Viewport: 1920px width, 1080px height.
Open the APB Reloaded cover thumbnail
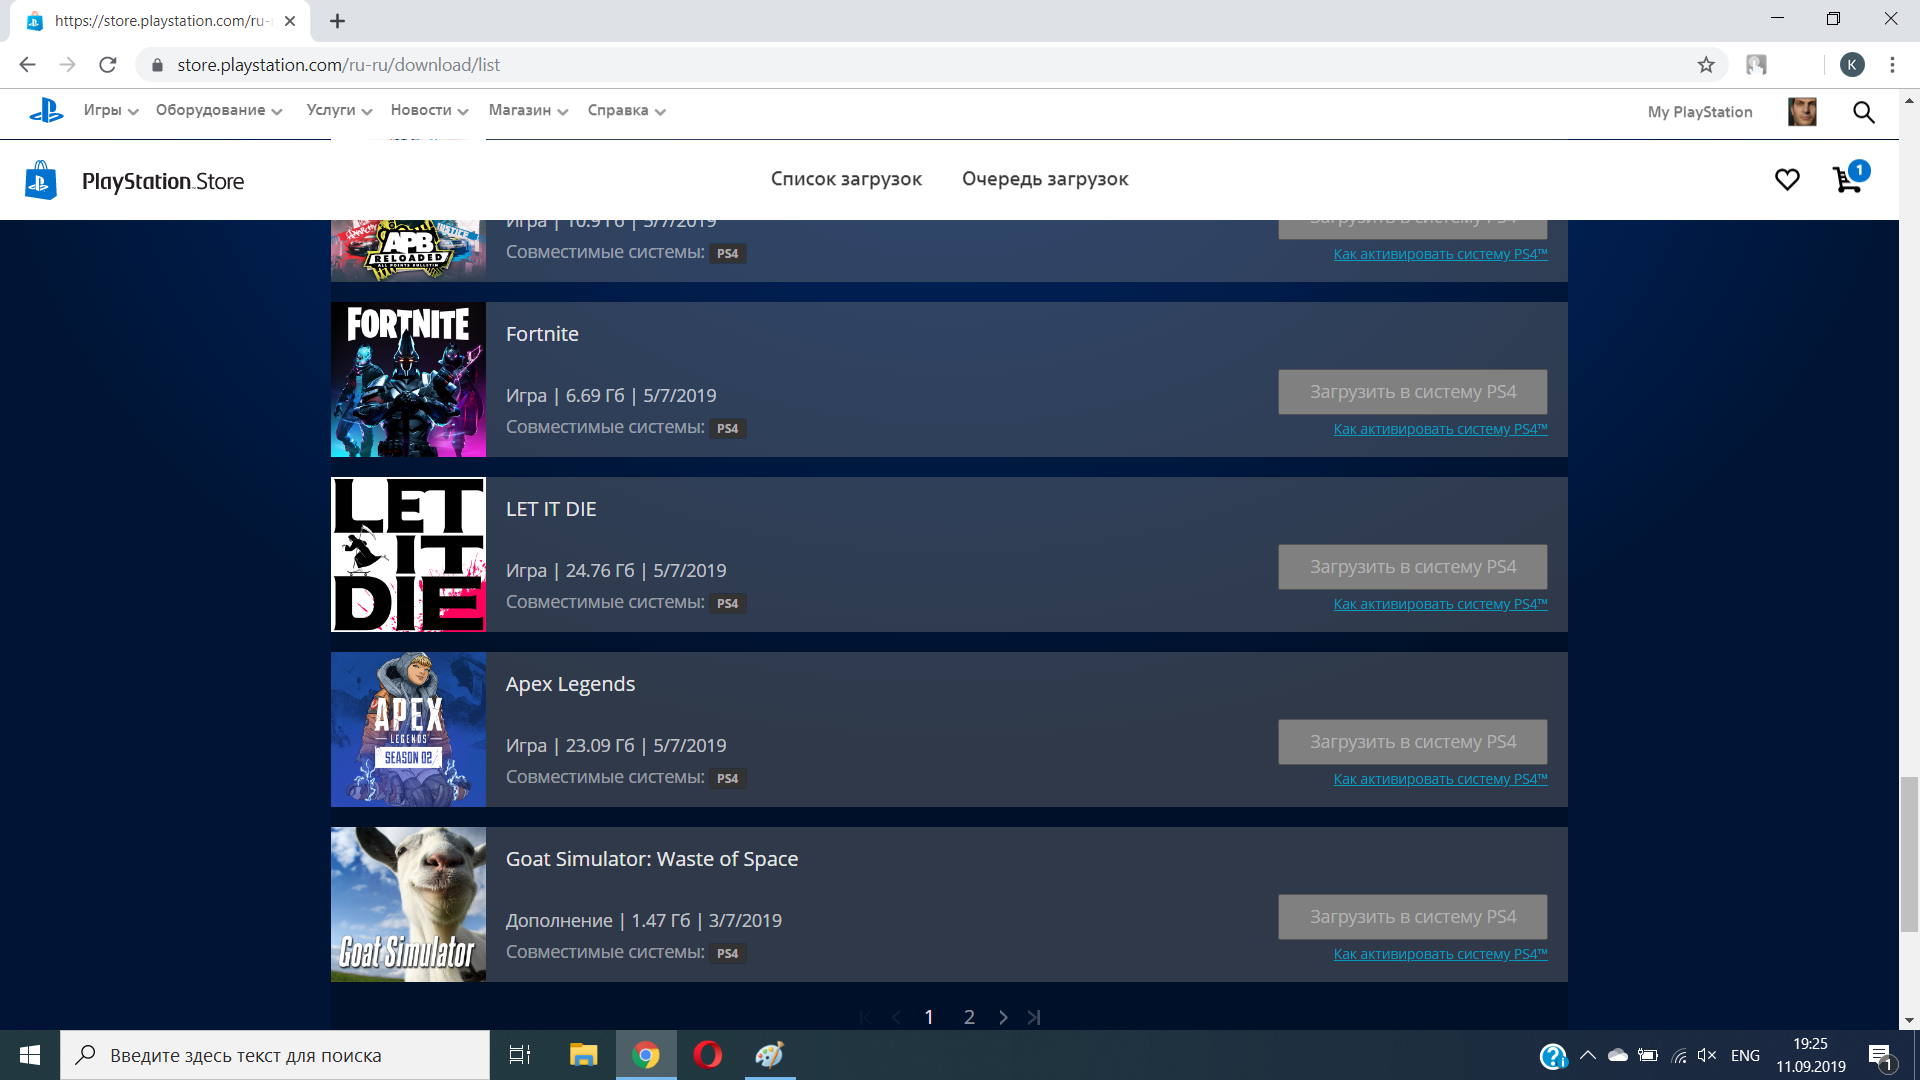[408, 250]
